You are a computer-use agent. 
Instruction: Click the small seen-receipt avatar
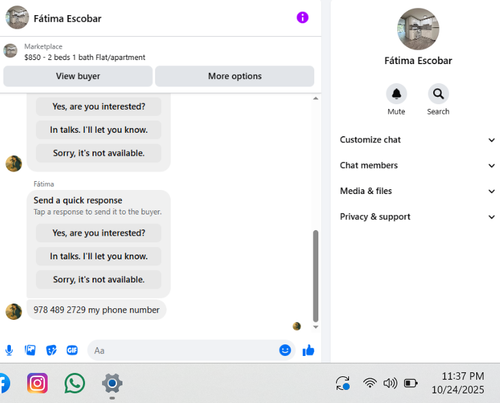(x=296, y=326)
